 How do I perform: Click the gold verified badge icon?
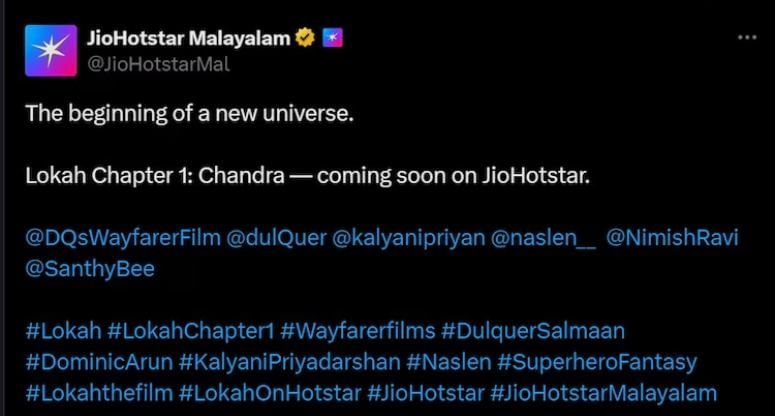tap(305, 38)
